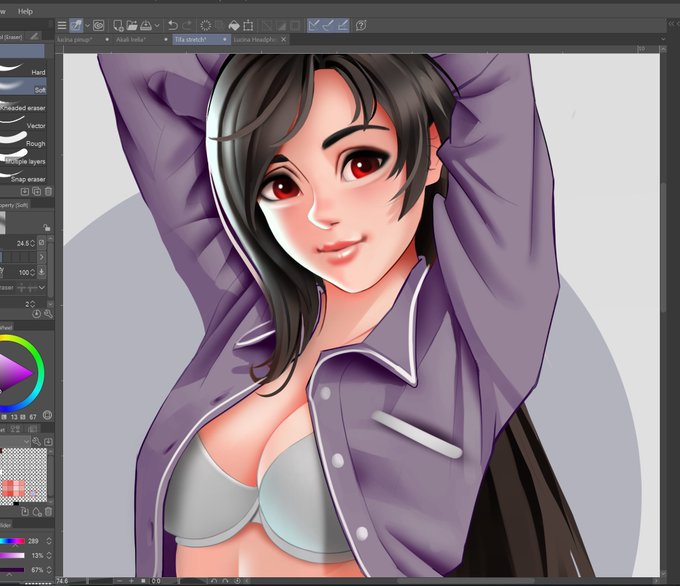Toggle Snap to Special Ruler

tap(328, 26)
